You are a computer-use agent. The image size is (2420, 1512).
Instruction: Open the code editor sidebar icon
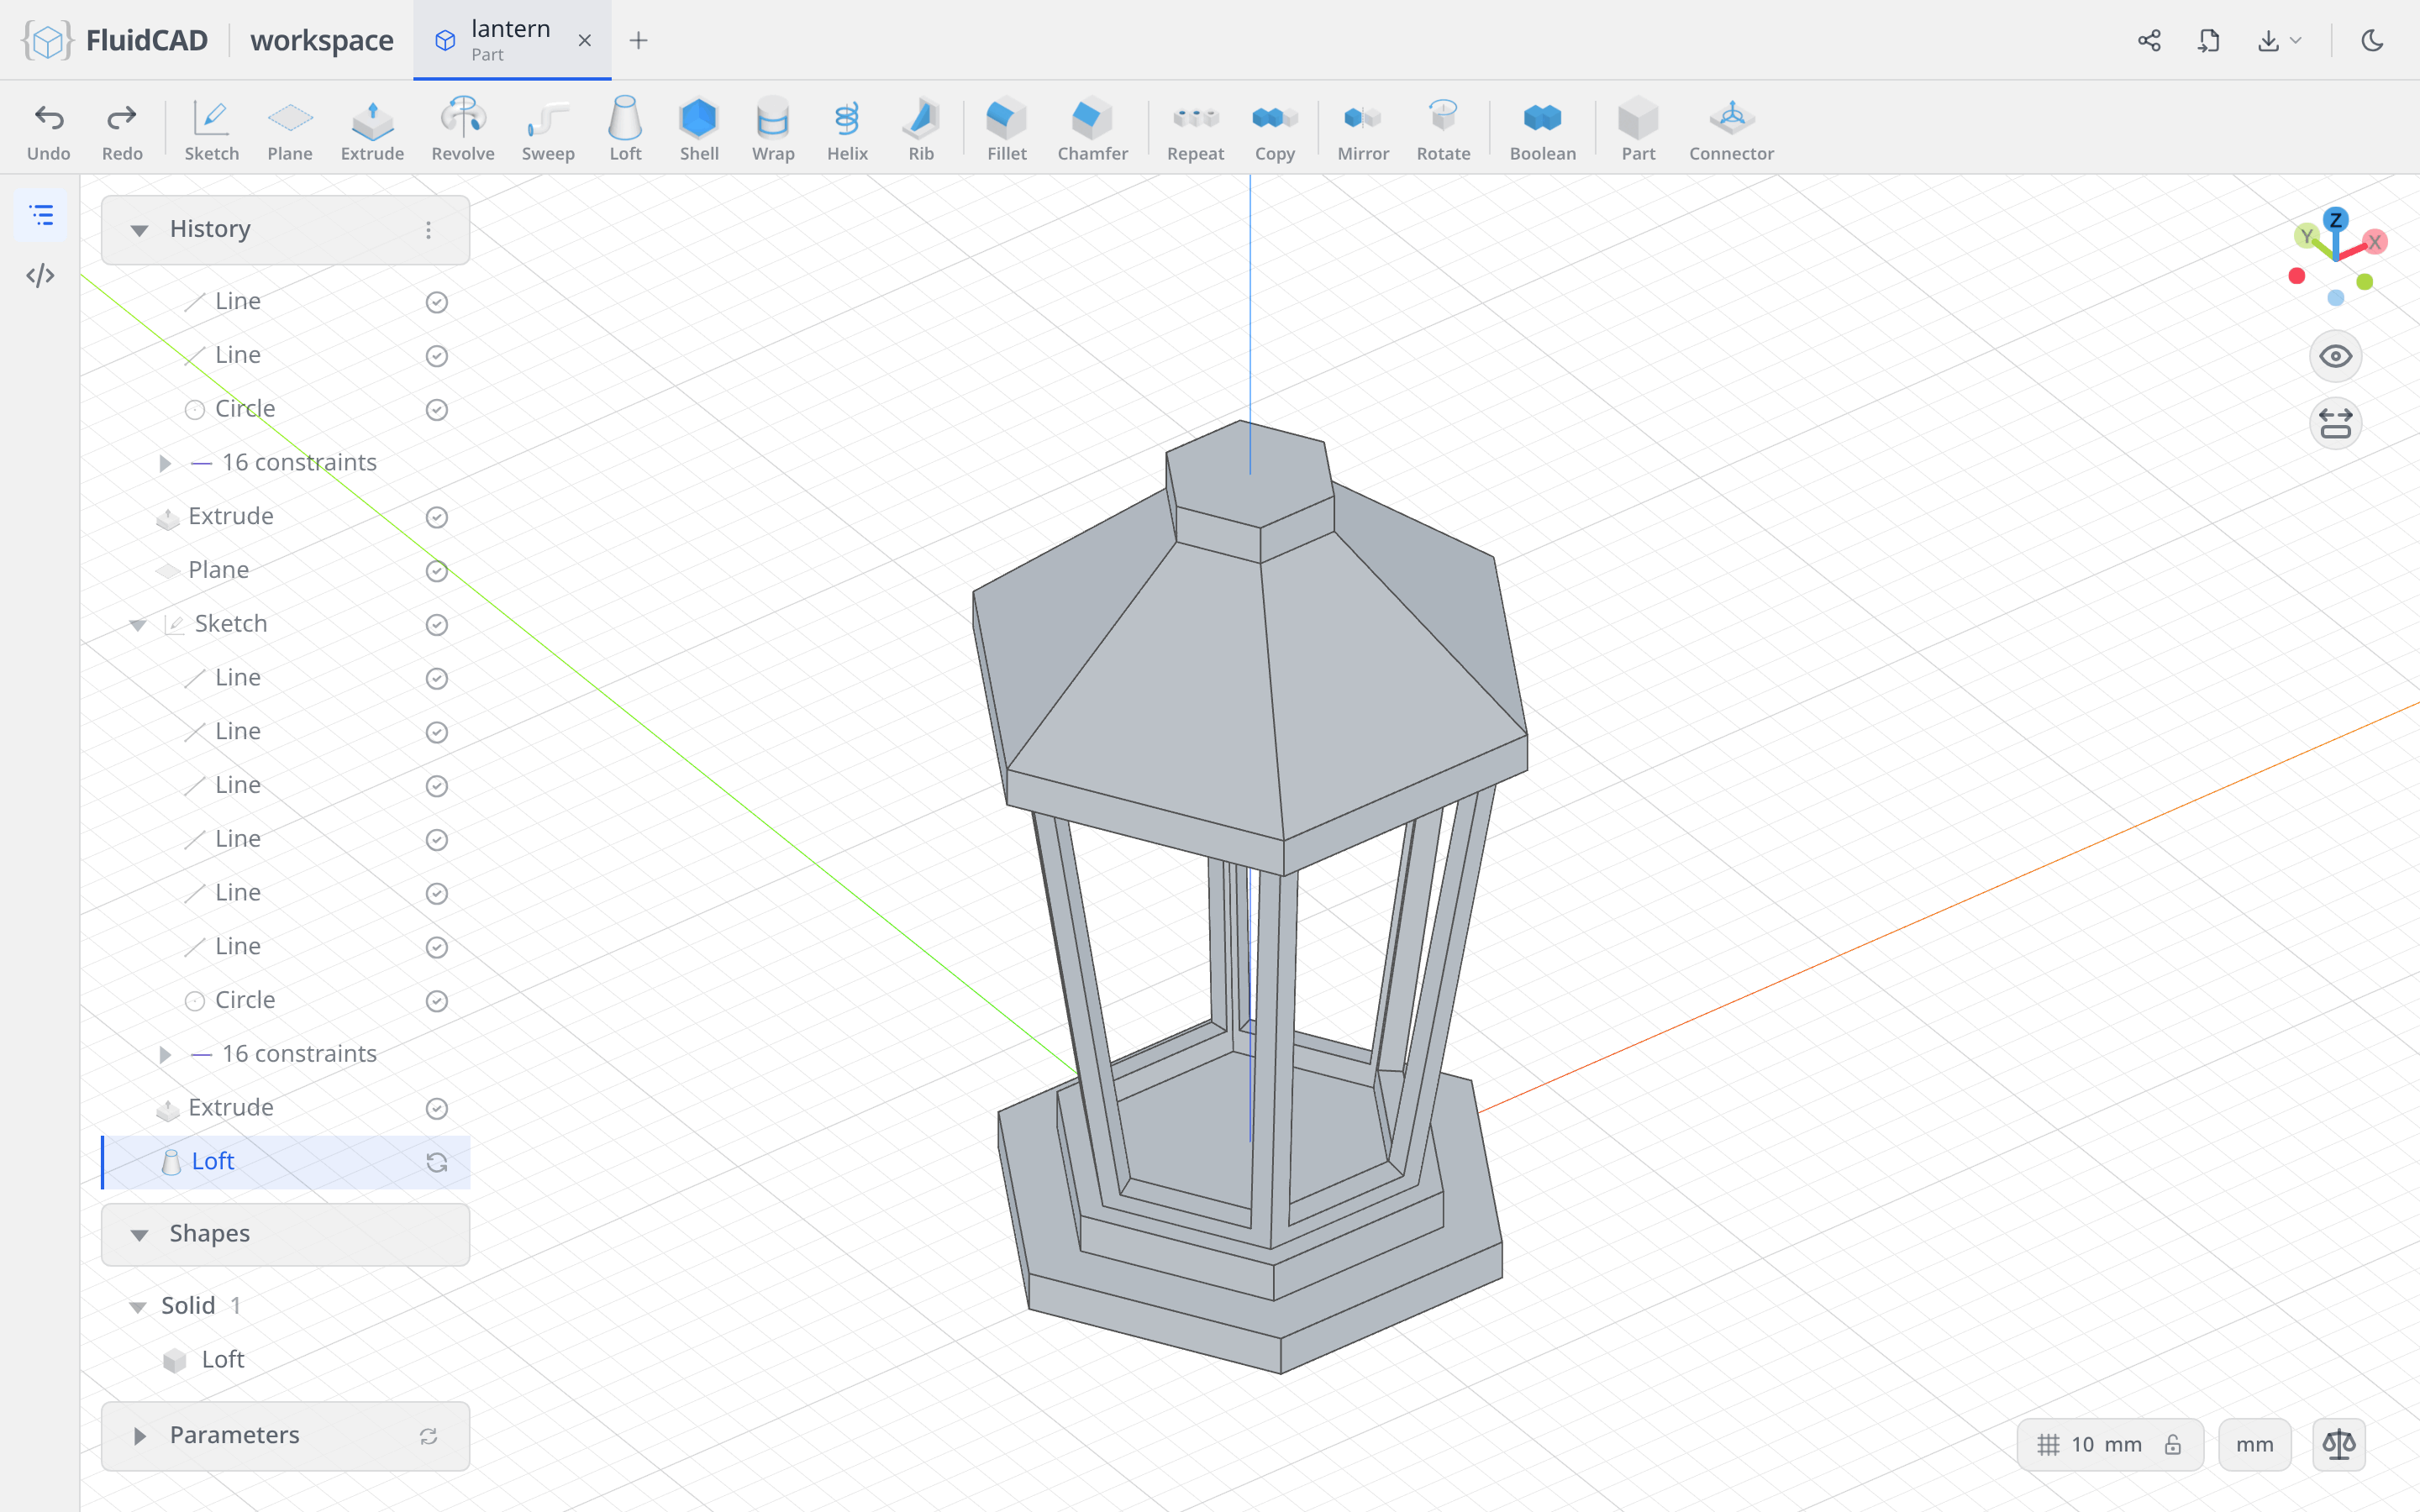pos(40,275)
